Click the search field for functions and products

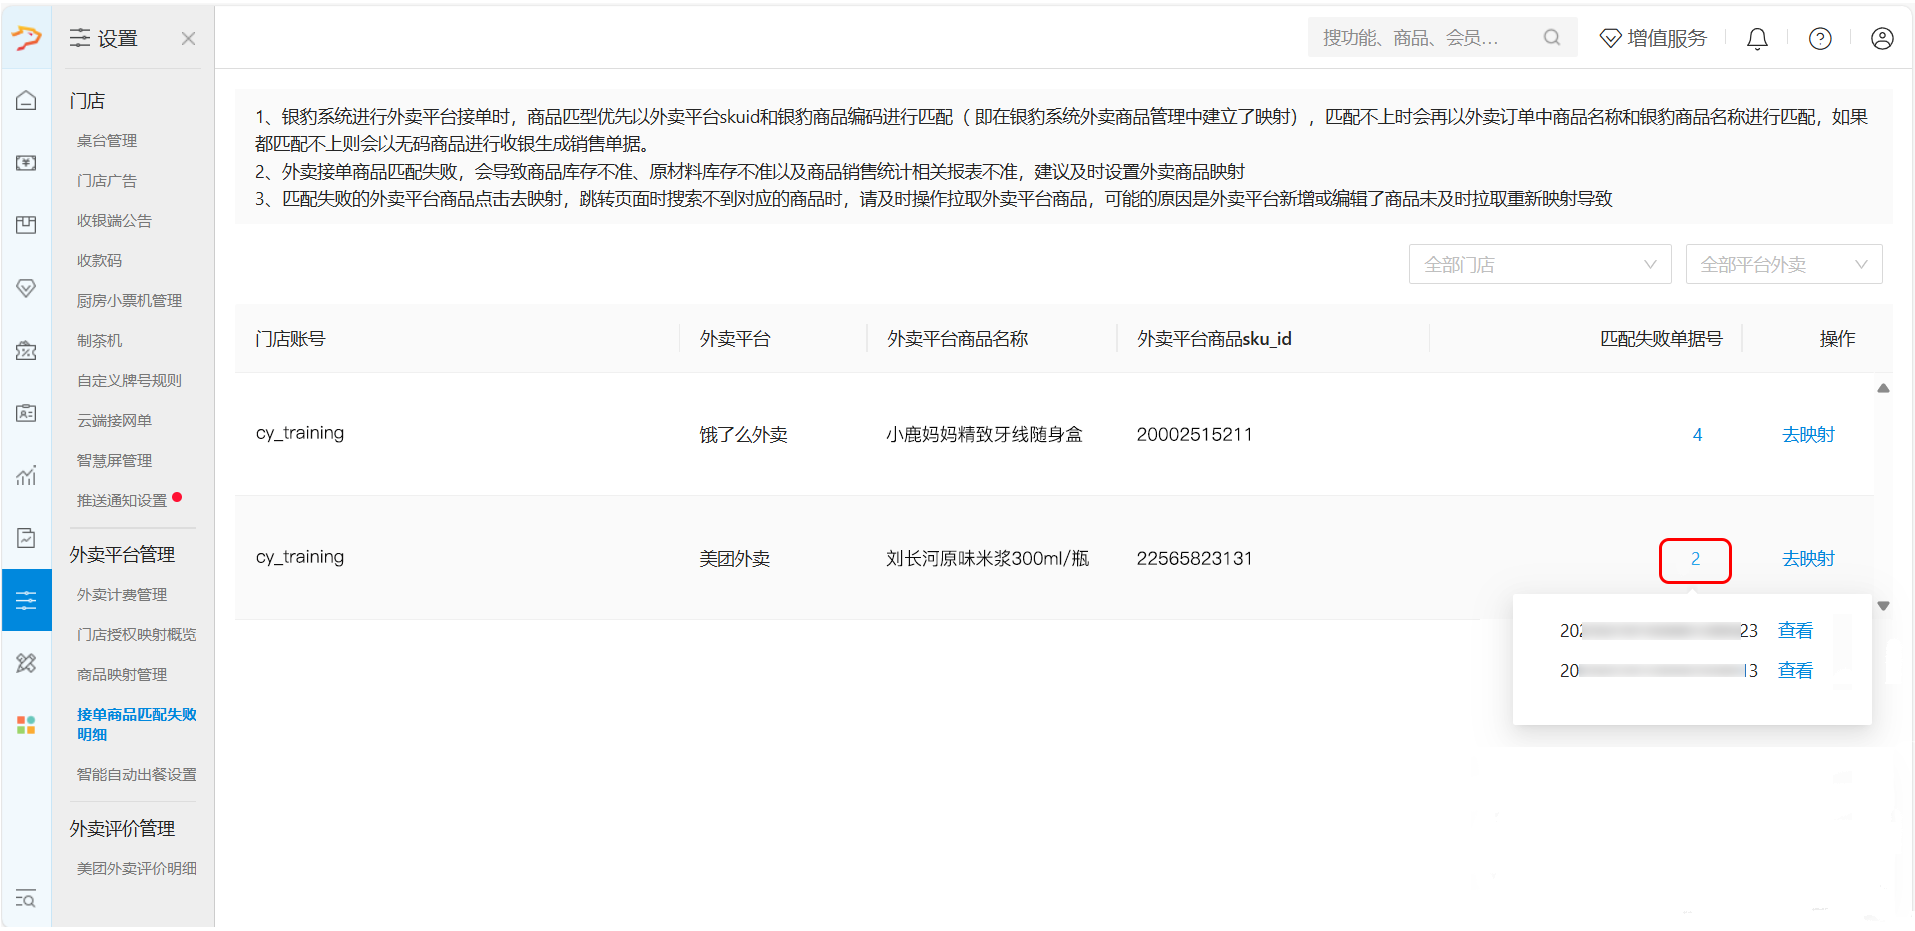tap(1425, 38)
